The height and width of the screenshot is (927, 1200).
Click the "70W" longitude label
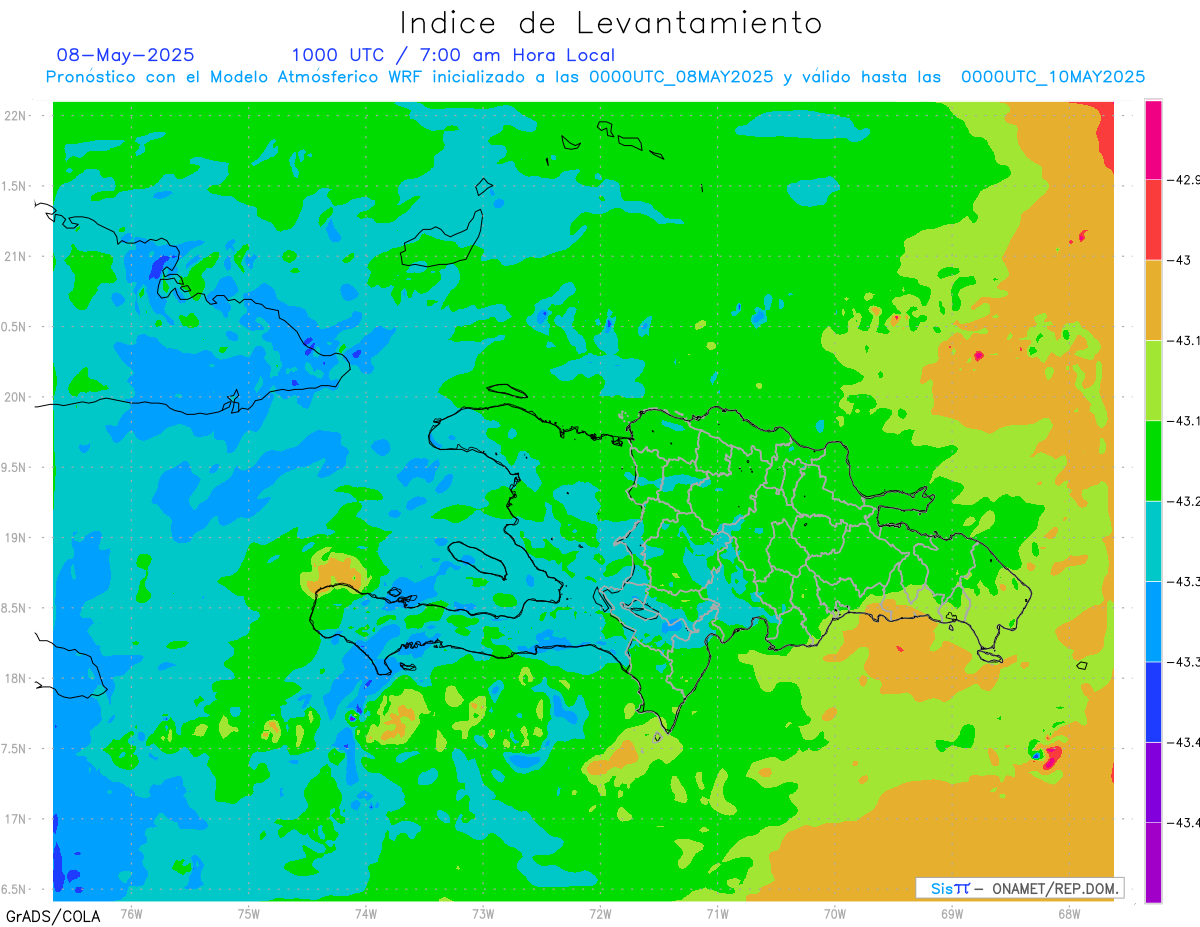[834, 913]
